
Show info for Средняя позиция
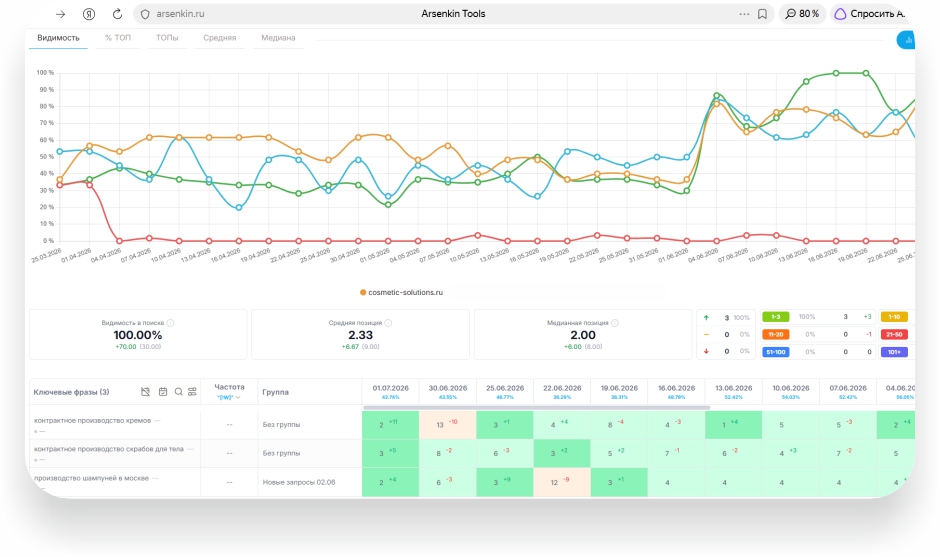(x=388, y=323)
